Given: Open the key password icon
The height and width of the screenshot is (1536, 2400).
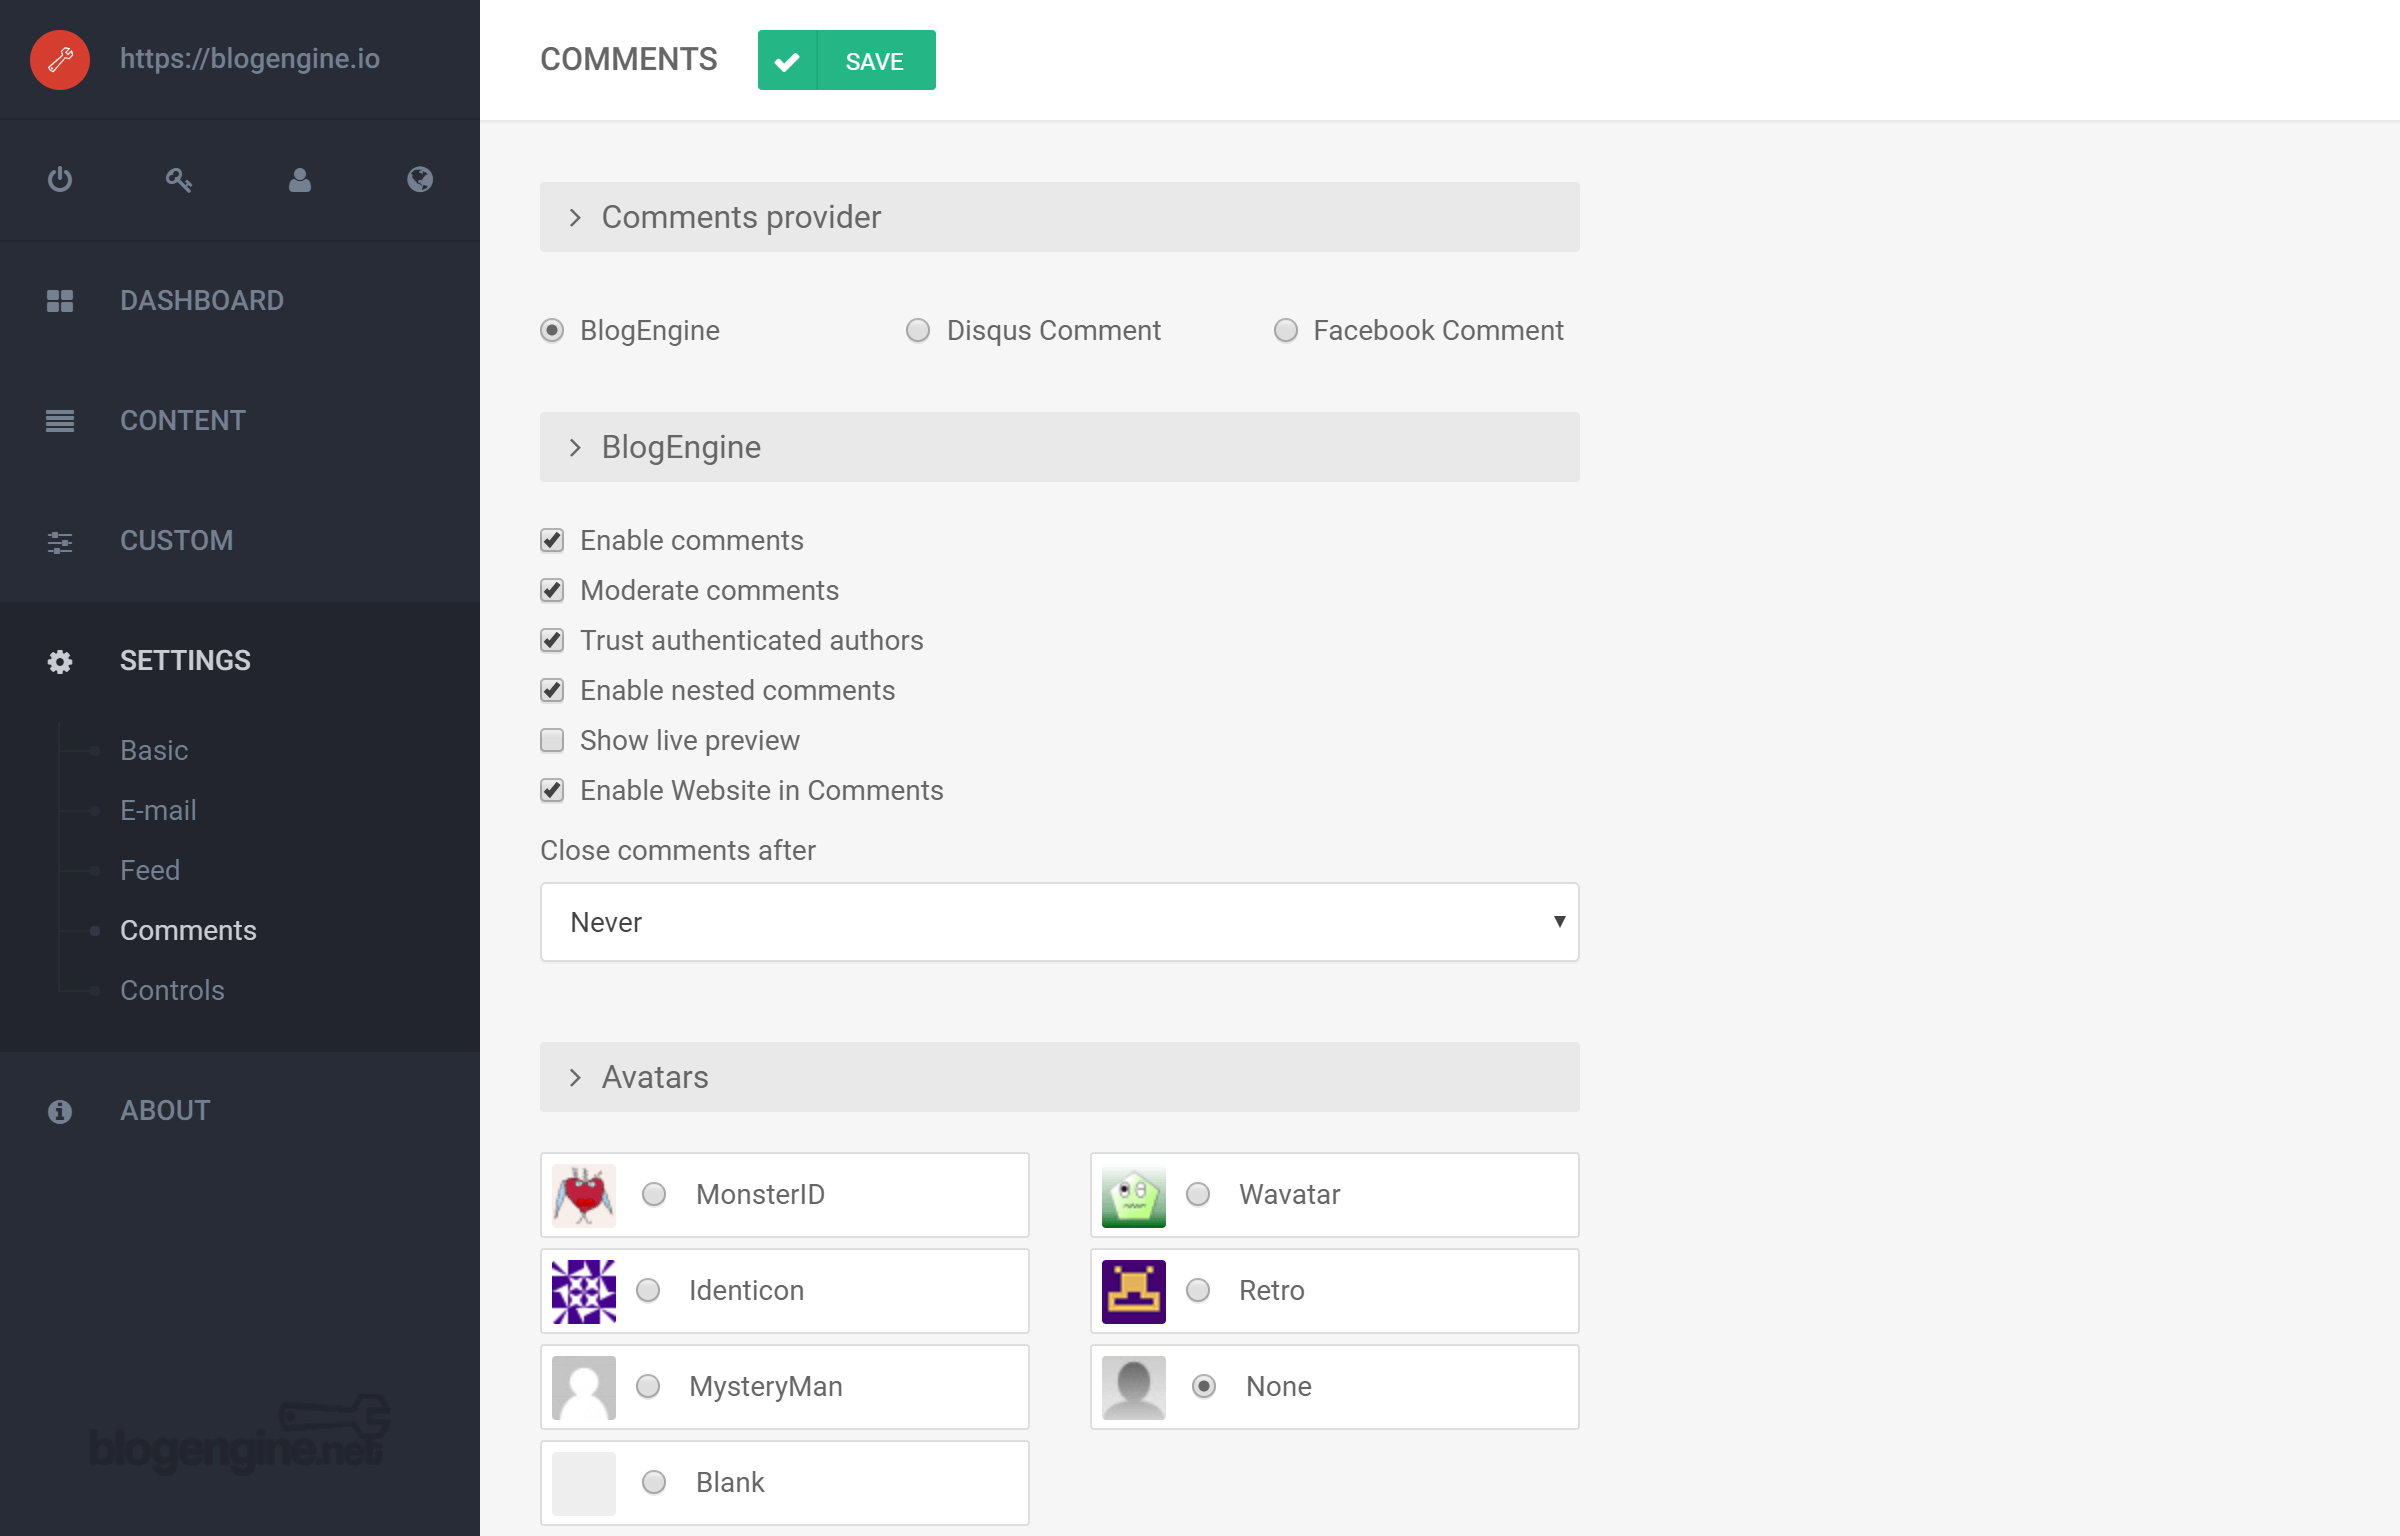Looking at the screenshot, I should click(179, 180).
